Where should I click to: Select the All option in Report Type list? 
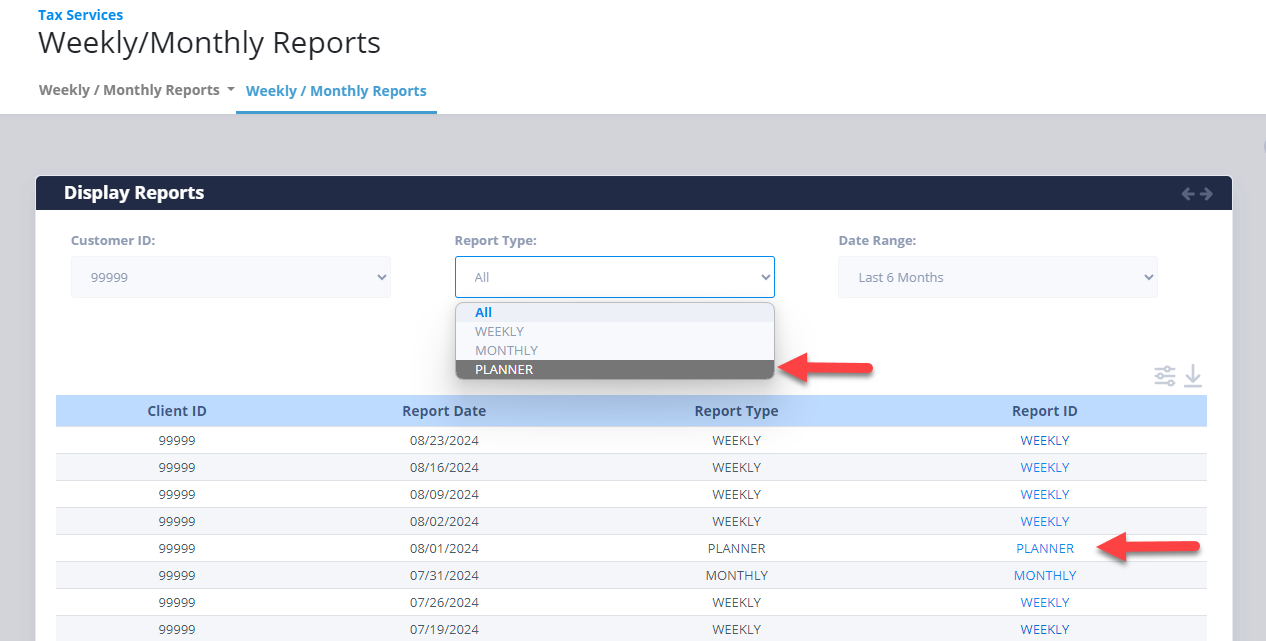pyautogui.click(x=484, y=312)
